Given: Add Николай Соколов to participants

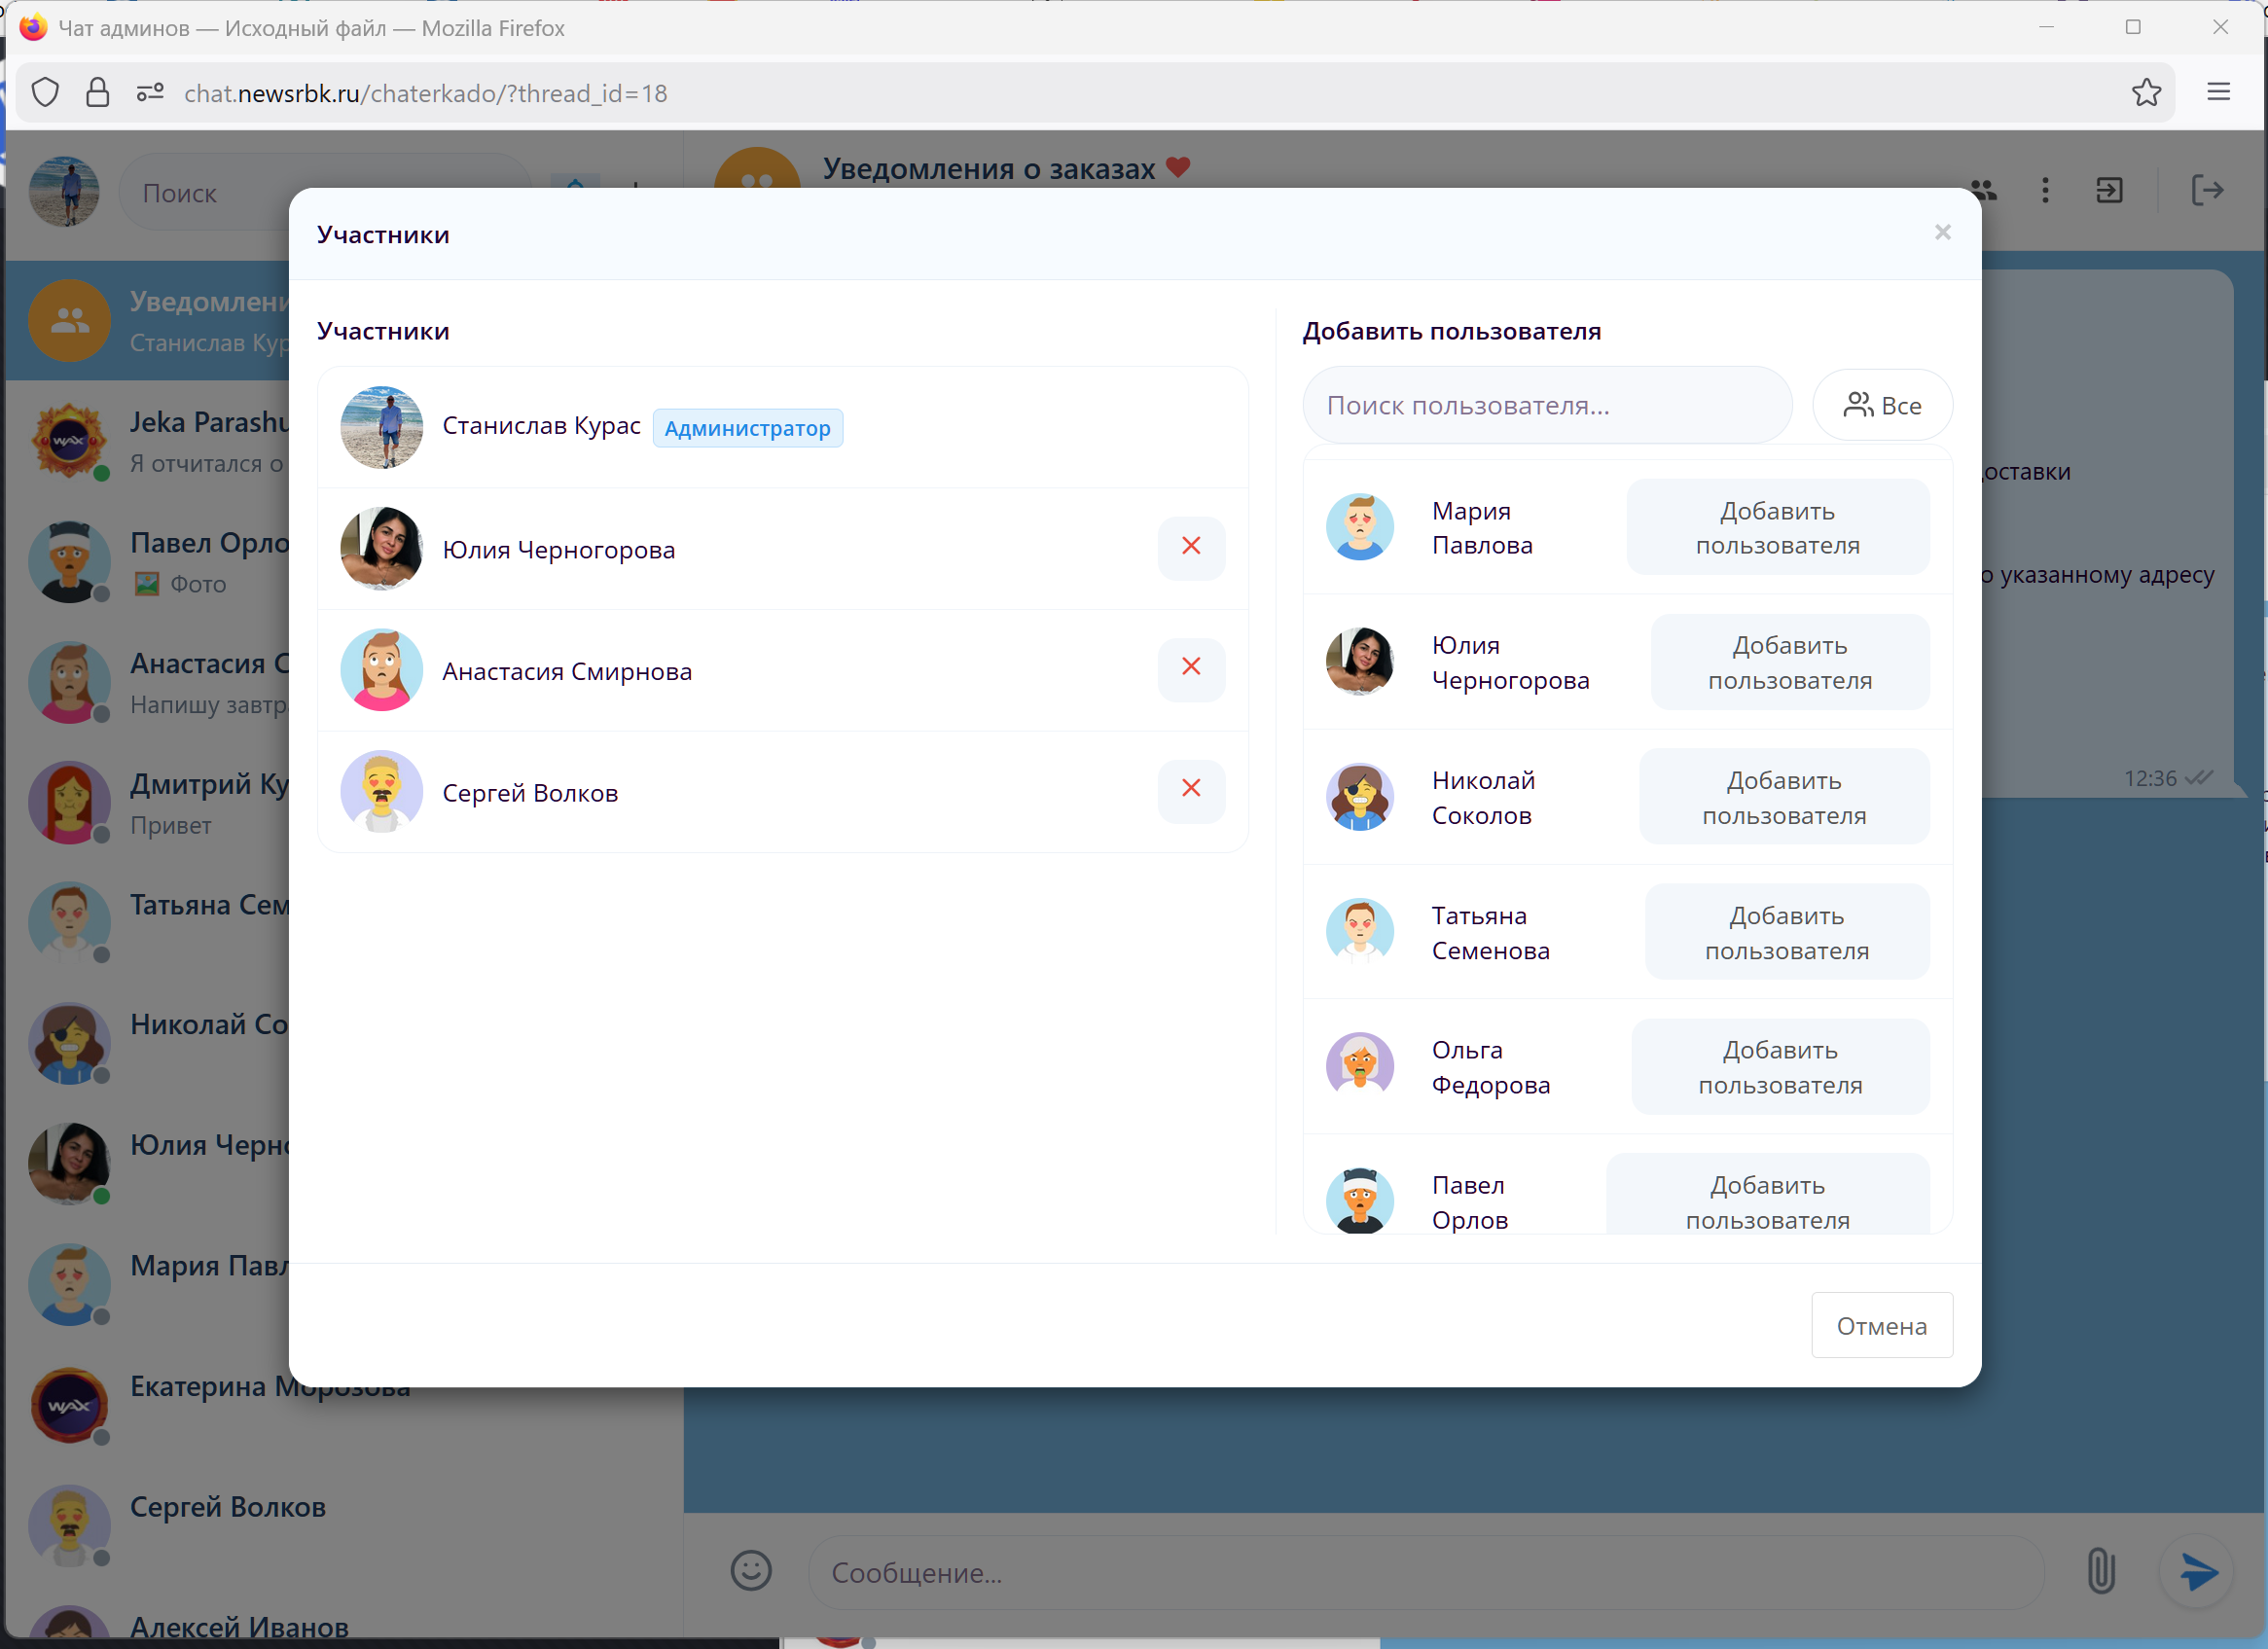Looking at the screenshot, I should click(1783, 797).
